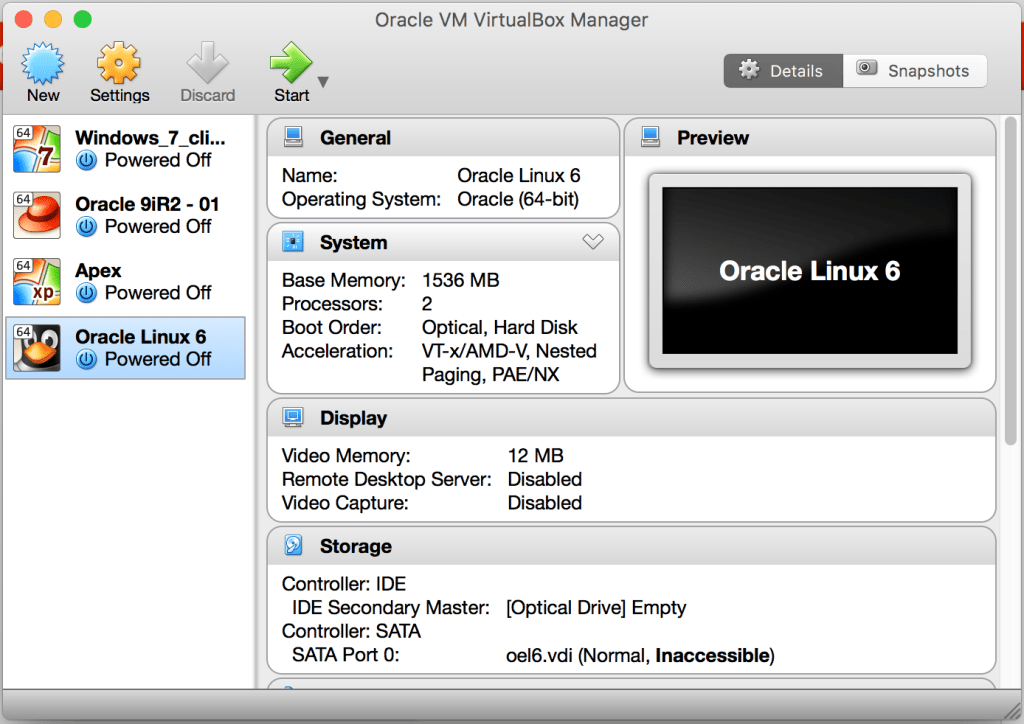Viewport: 1024px width, 724px height.
Task: Click the VT-x/AMD-V acceleration value
Action: (509, 362)
